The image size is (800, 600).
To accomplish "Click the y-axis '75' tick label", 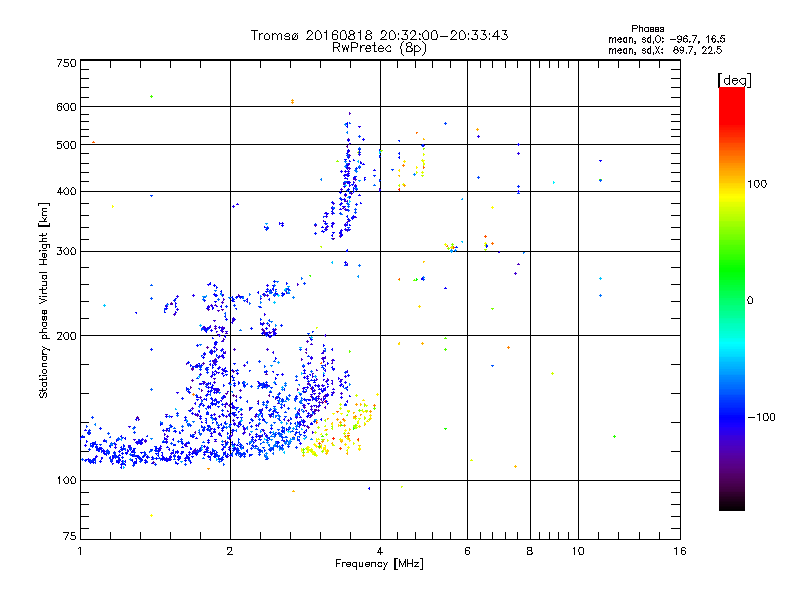I will (70, 536).
